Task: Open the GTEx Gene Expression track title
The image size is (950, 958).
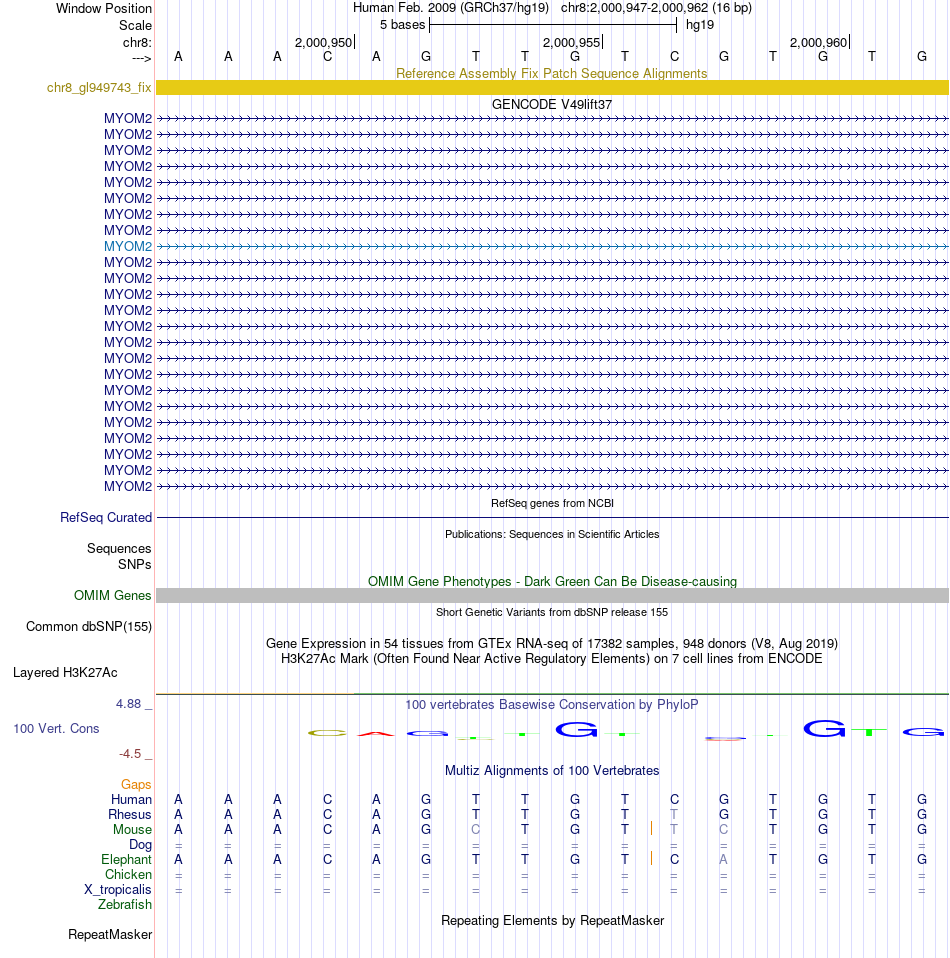Action: (552, 643)
